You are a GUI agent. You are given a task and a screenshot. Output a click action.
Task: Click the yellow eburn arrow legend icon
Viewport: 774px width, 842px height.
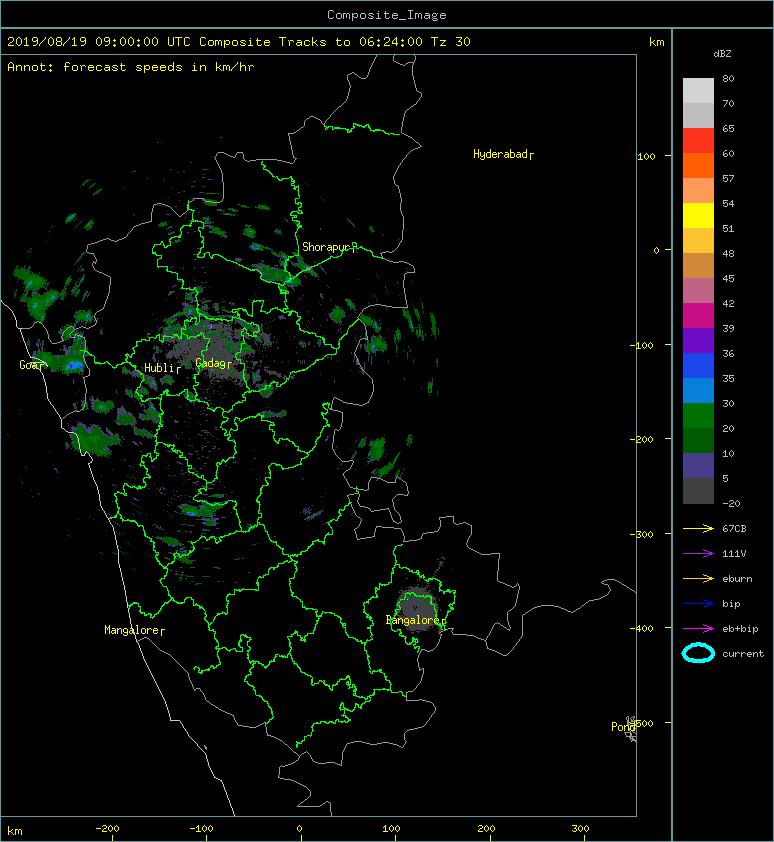point(698,578)
